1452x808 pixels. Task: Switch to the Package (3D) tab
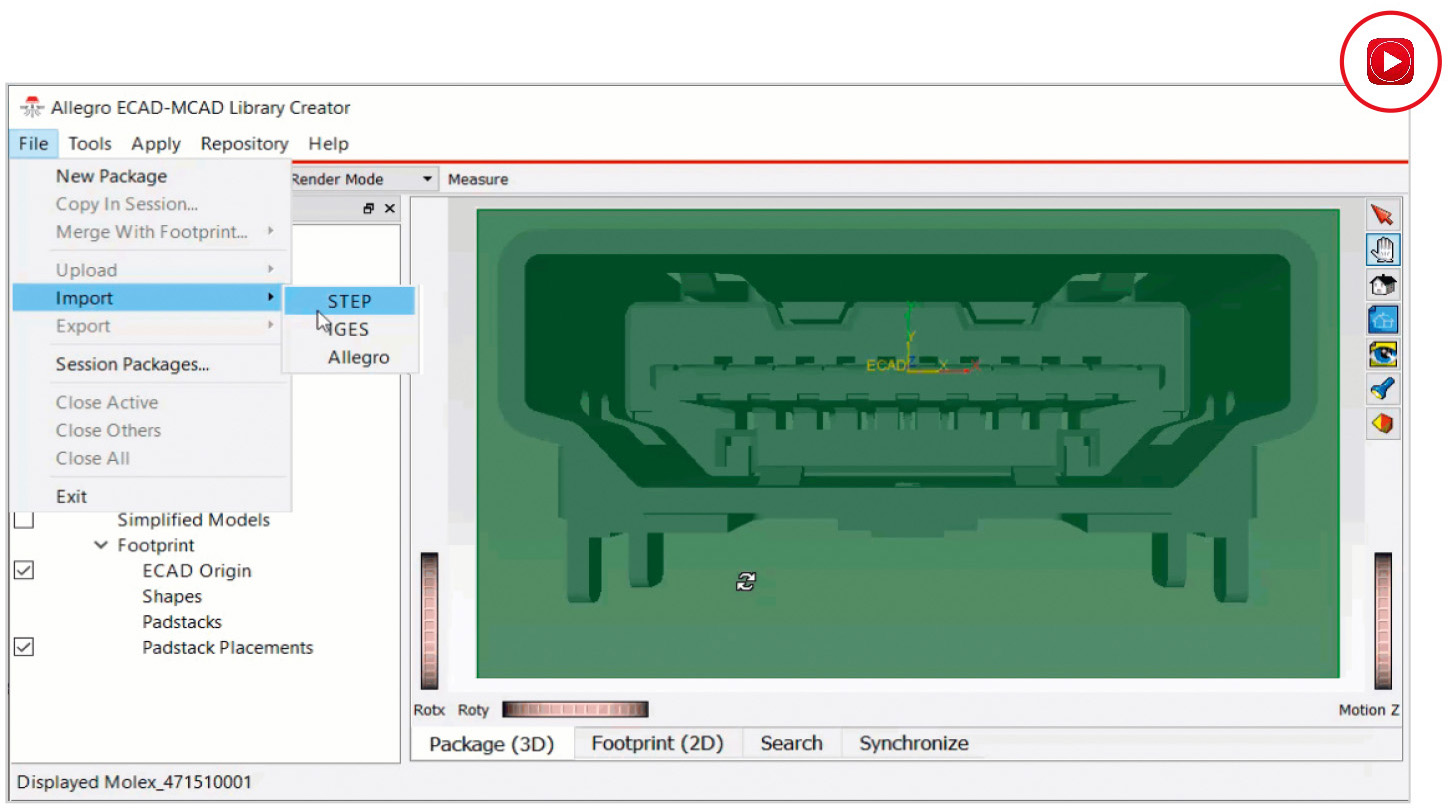[x=492, y=744]
